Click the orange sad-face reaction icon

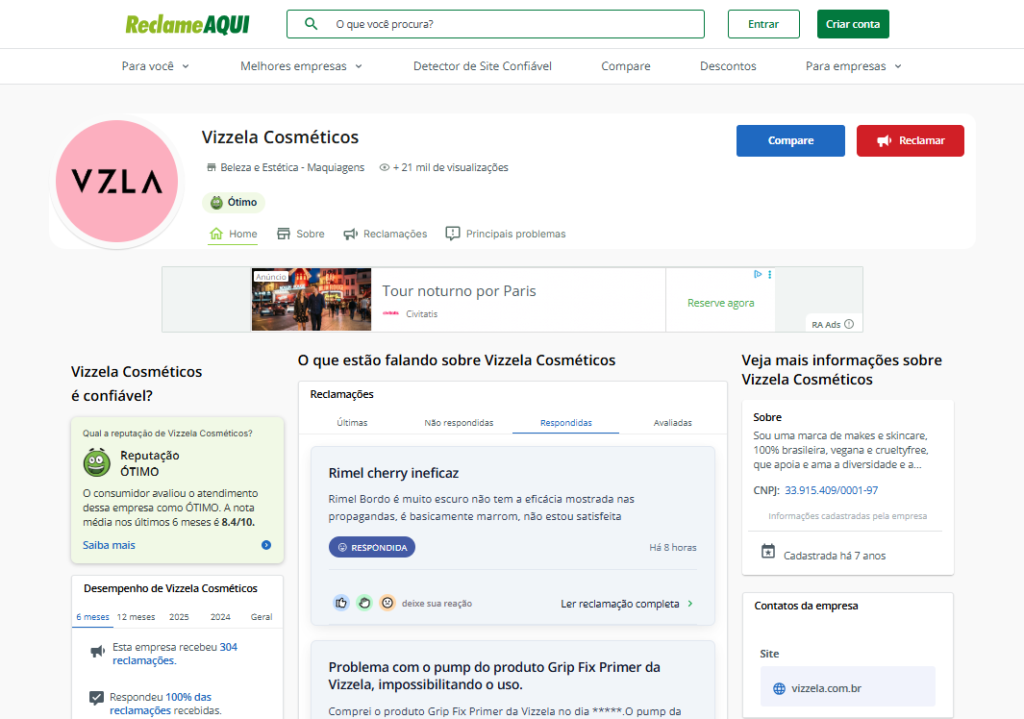point(387,603)
